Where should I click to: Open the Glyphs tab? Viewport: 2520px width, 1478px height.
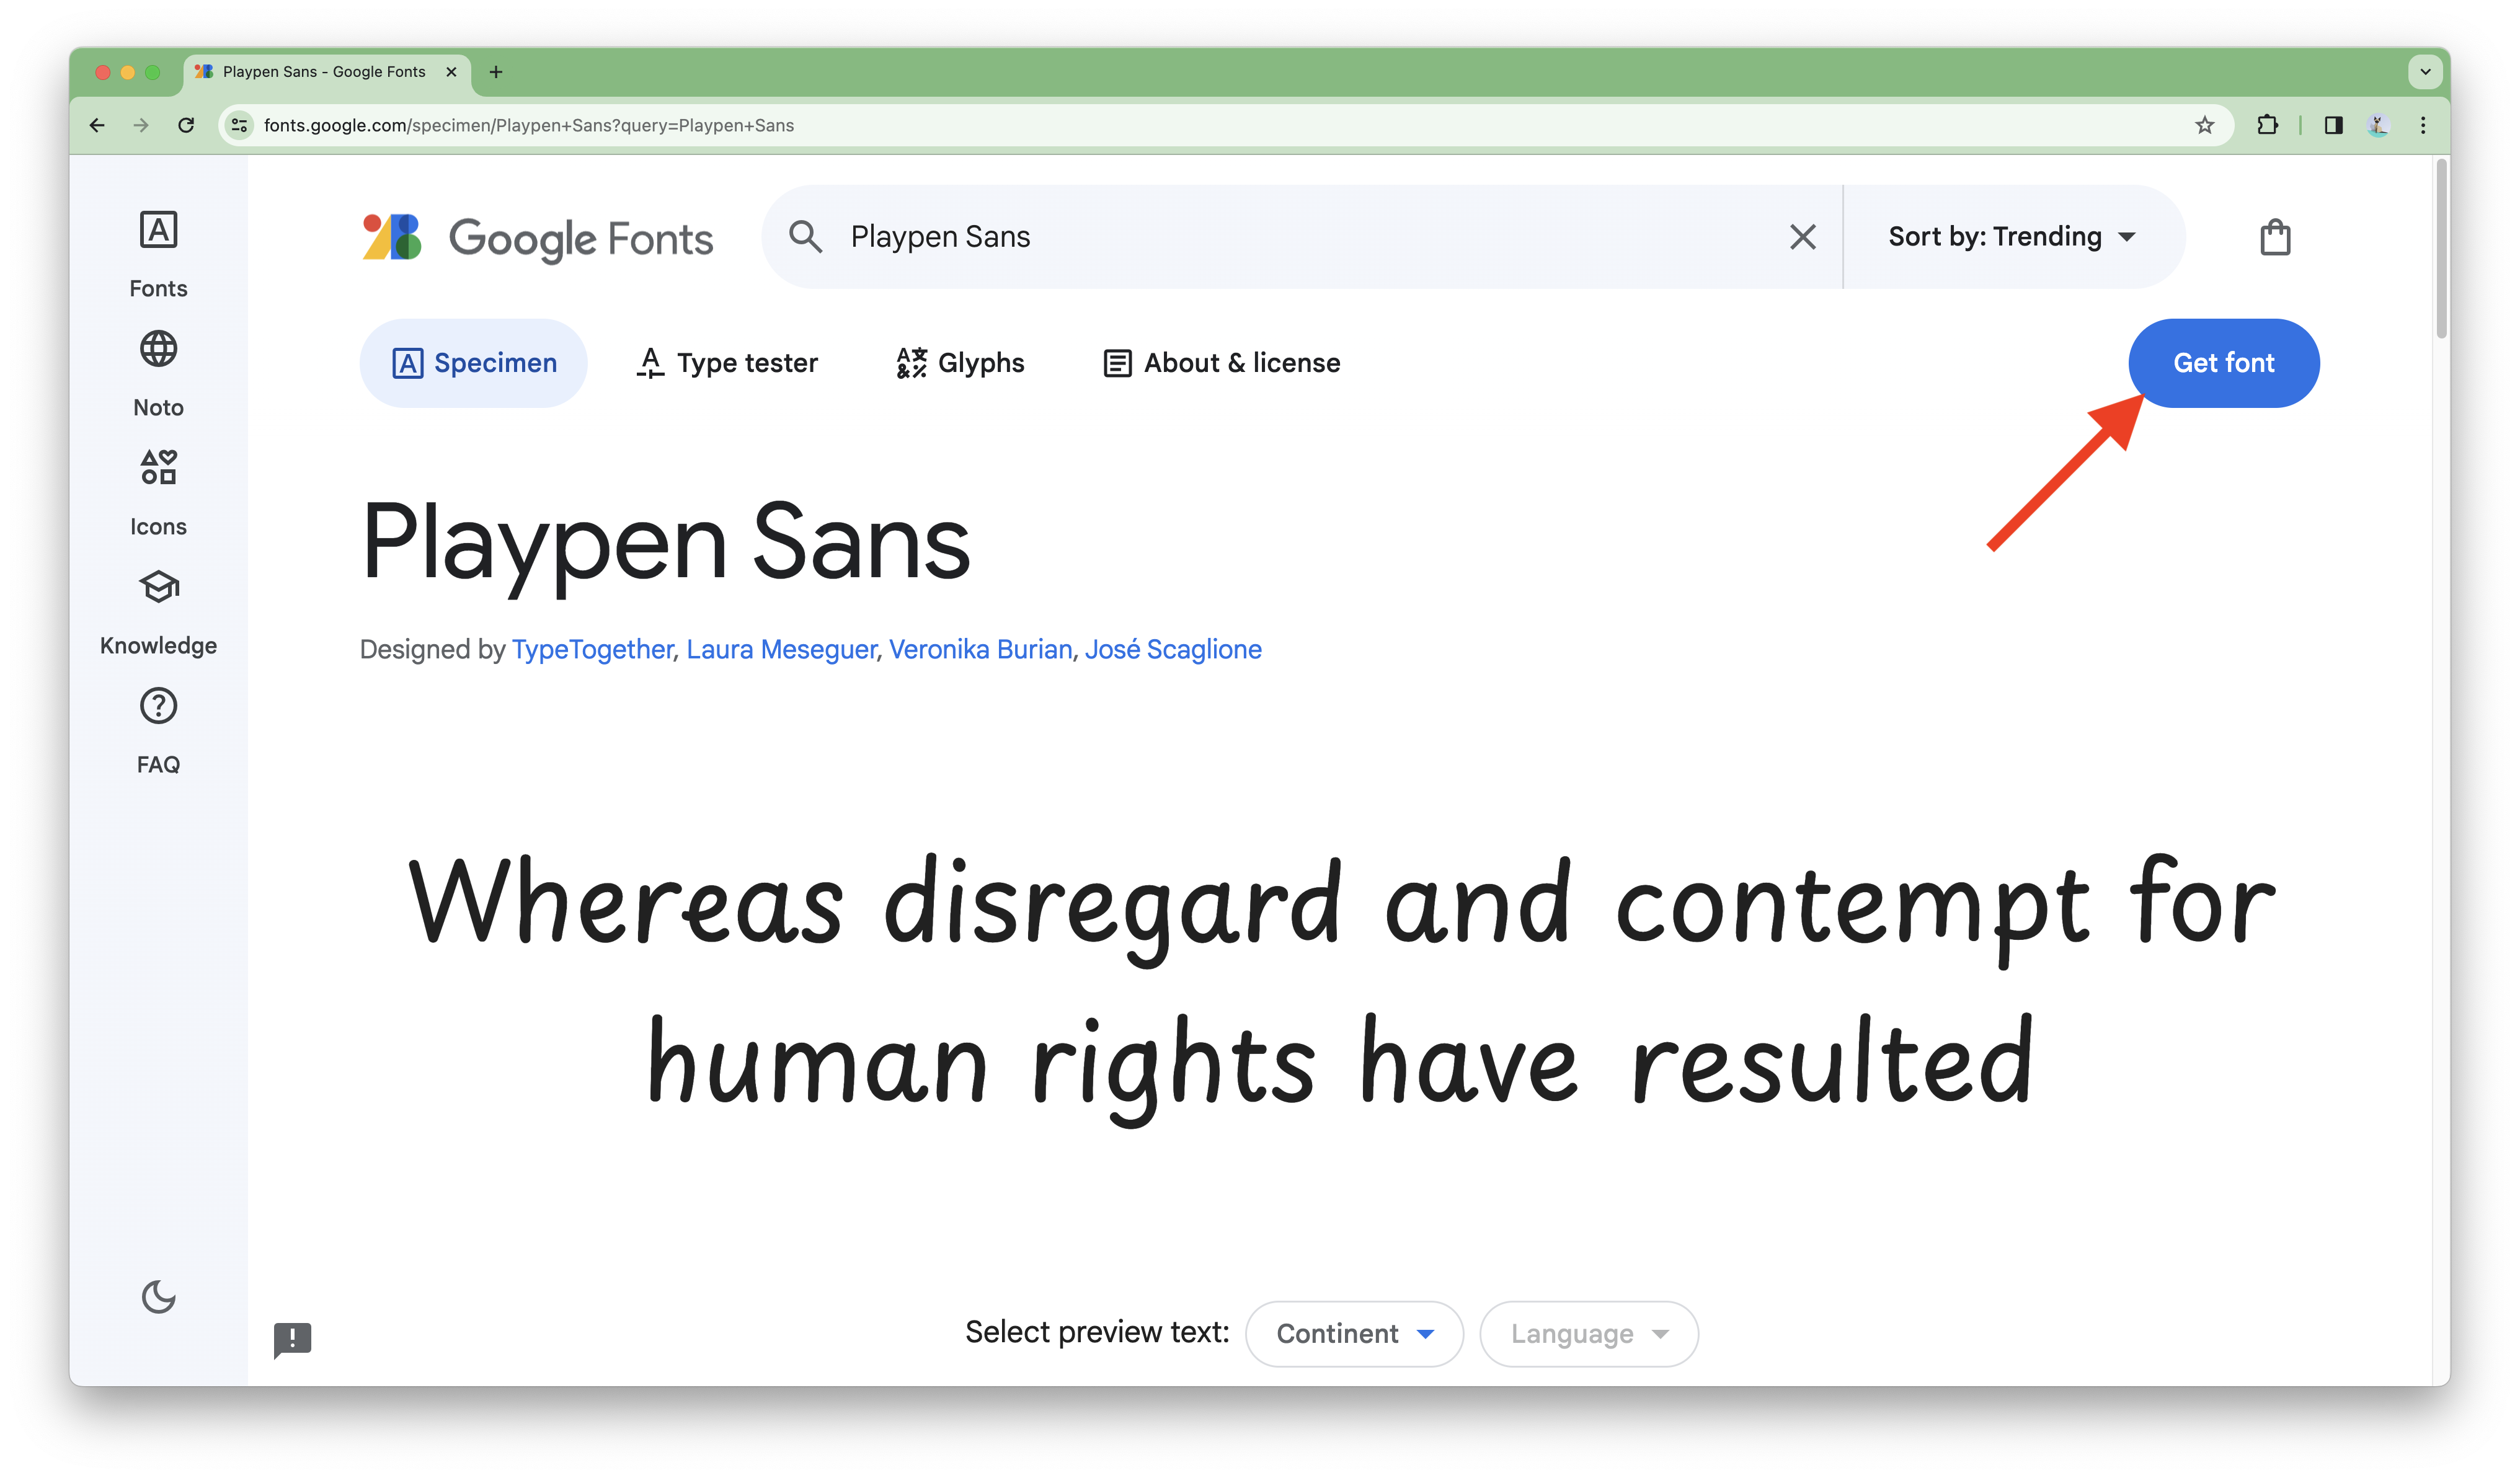(962, 364)
